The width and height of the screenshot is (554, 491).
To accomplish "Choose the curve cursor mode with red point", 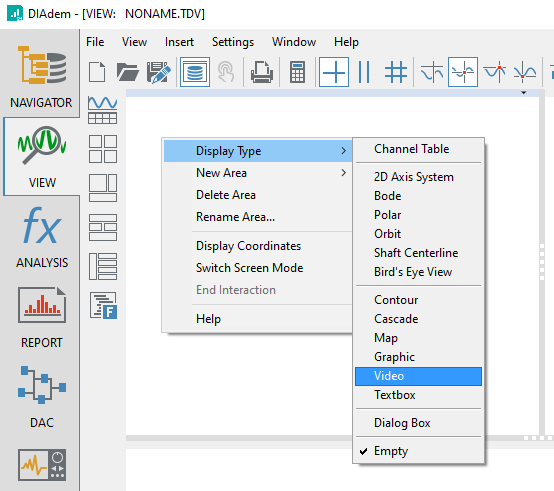I will [463, 72].
